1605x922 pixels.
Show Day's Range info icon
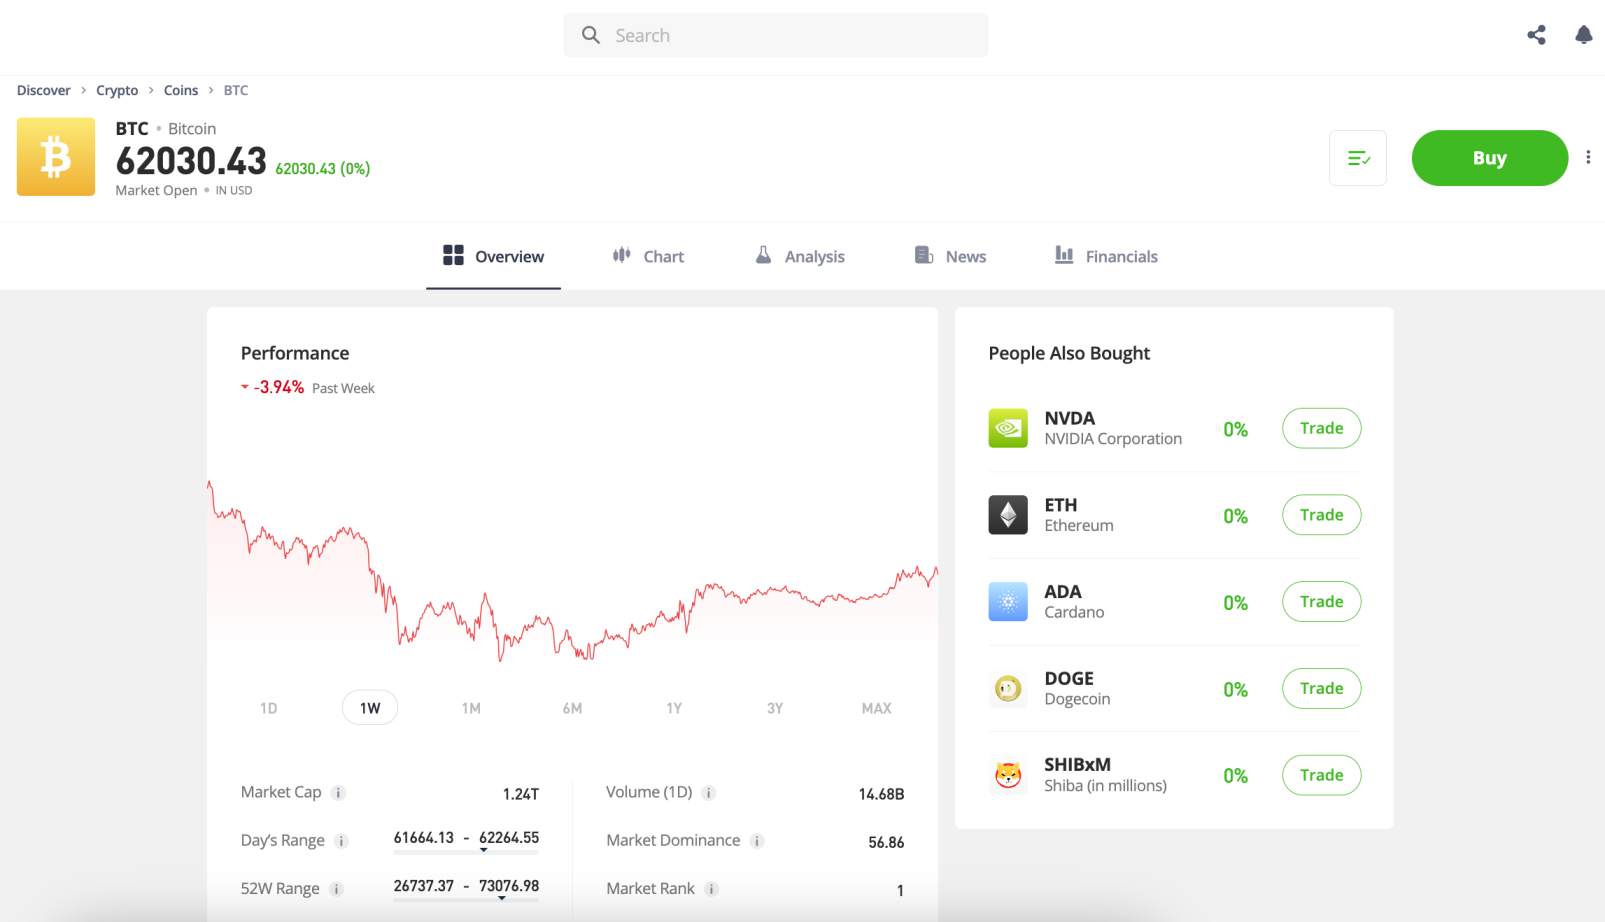[341, 841]
